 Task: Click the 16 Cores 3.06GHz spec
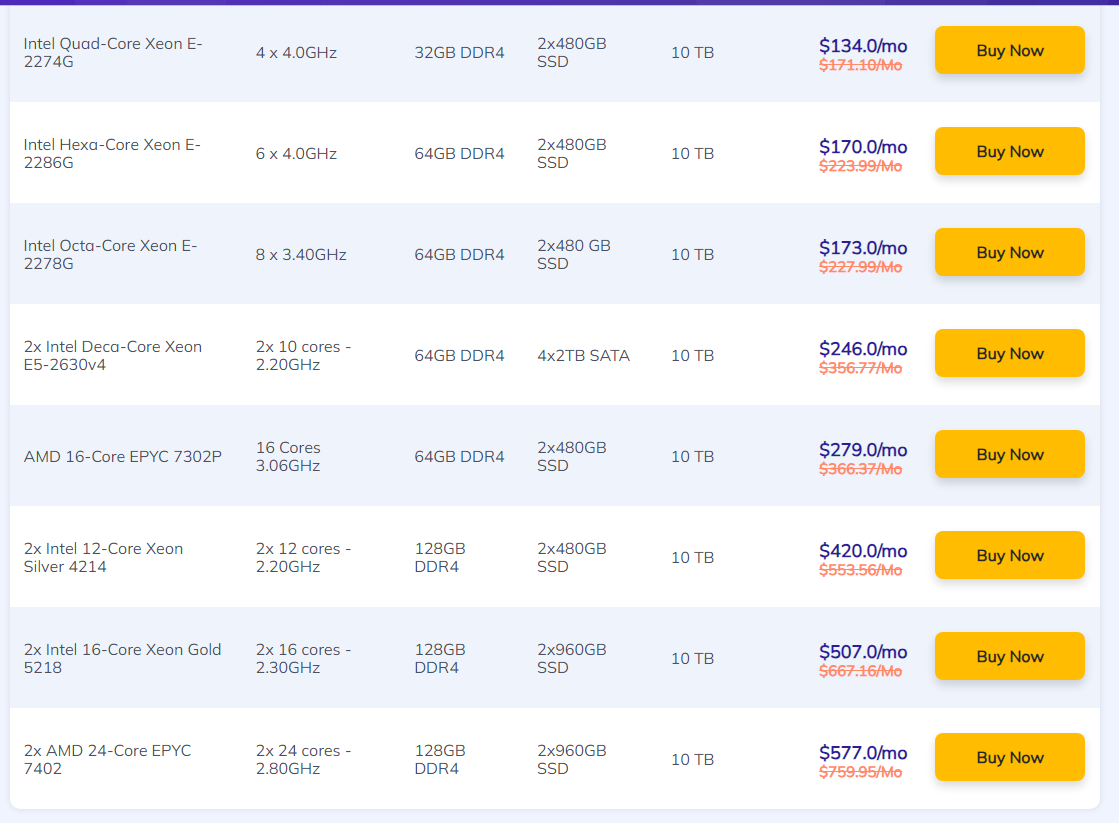[288, 457]
